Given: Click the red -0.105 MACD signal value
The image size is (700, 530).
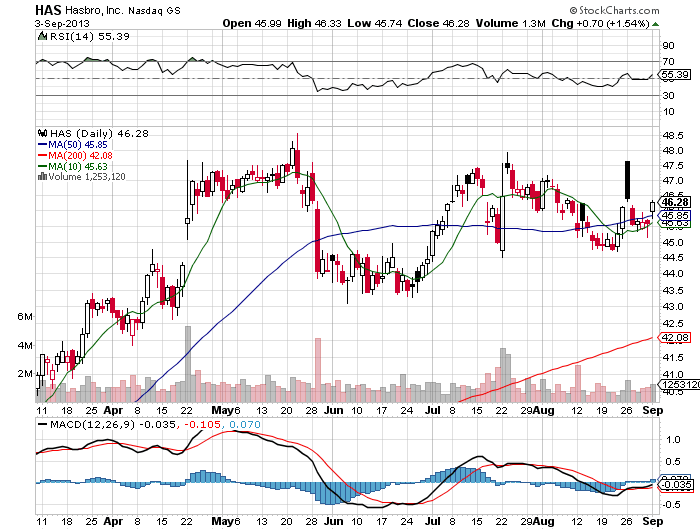Looking at the screenshot, I should (x=202, y=425).
